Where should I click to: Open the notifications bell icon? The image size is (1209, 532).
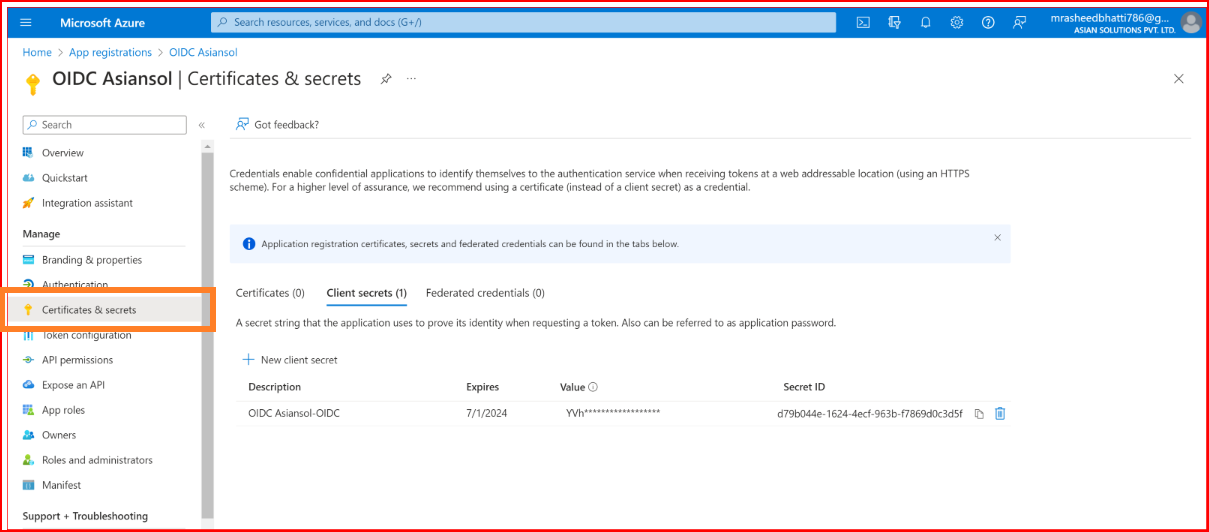point(925,22)
